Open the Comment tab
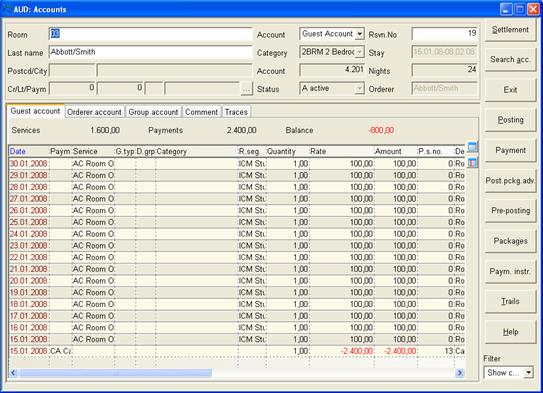 coord(201,112)
